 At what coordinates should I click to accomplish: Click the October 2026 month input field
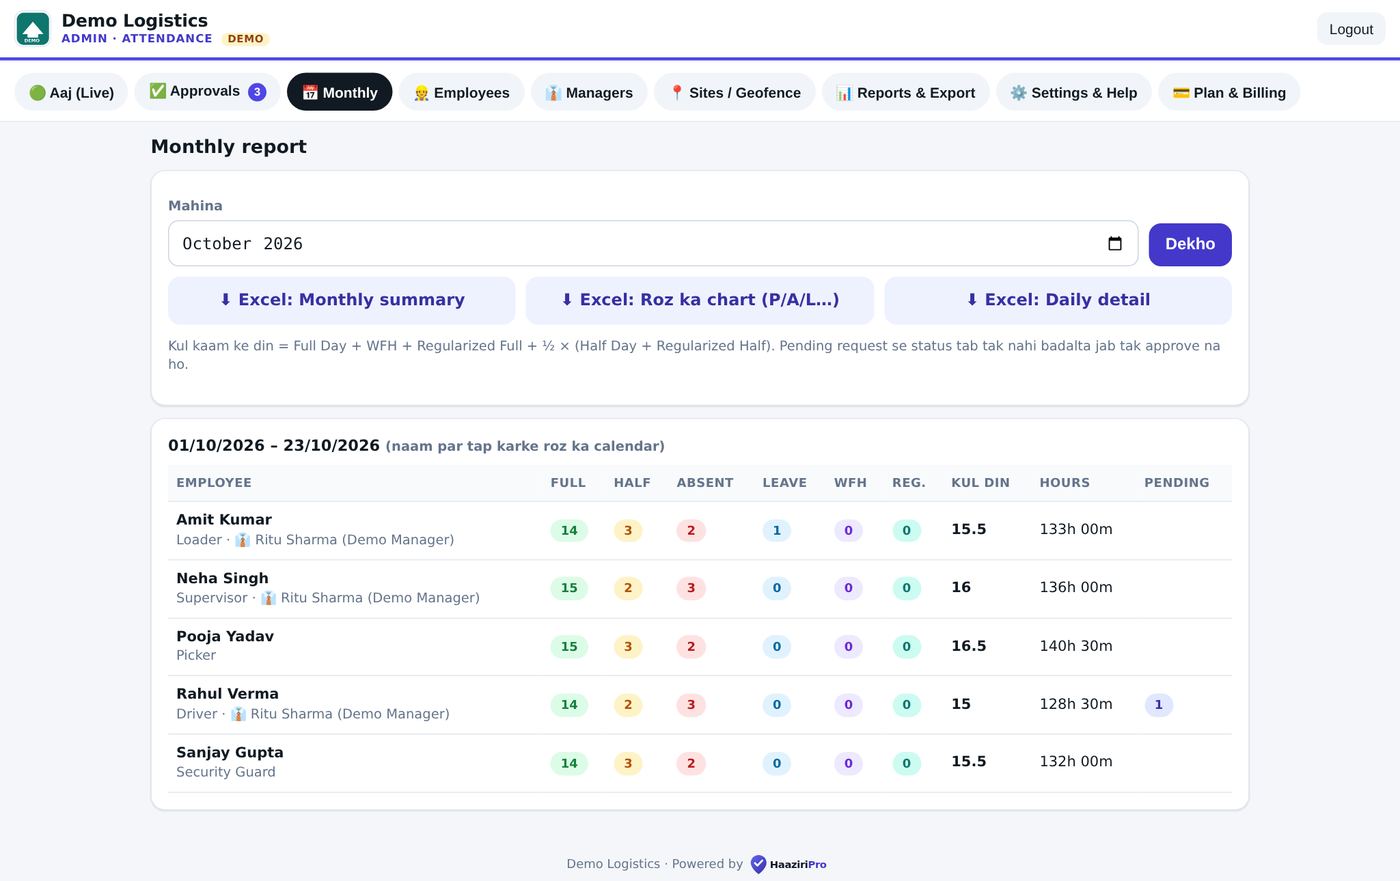pyautogui.click(x=653, y=244)
